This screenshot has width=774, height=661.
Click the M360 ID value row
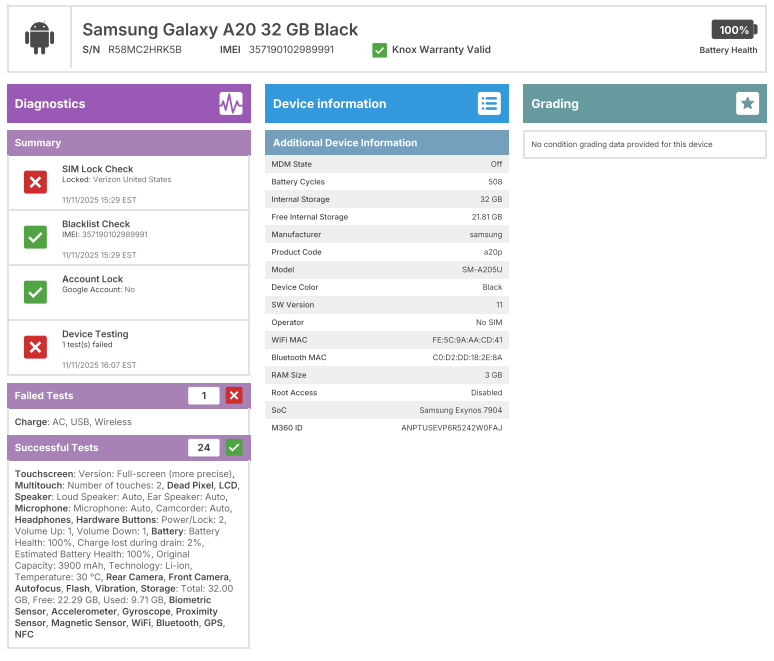(451, 428)
